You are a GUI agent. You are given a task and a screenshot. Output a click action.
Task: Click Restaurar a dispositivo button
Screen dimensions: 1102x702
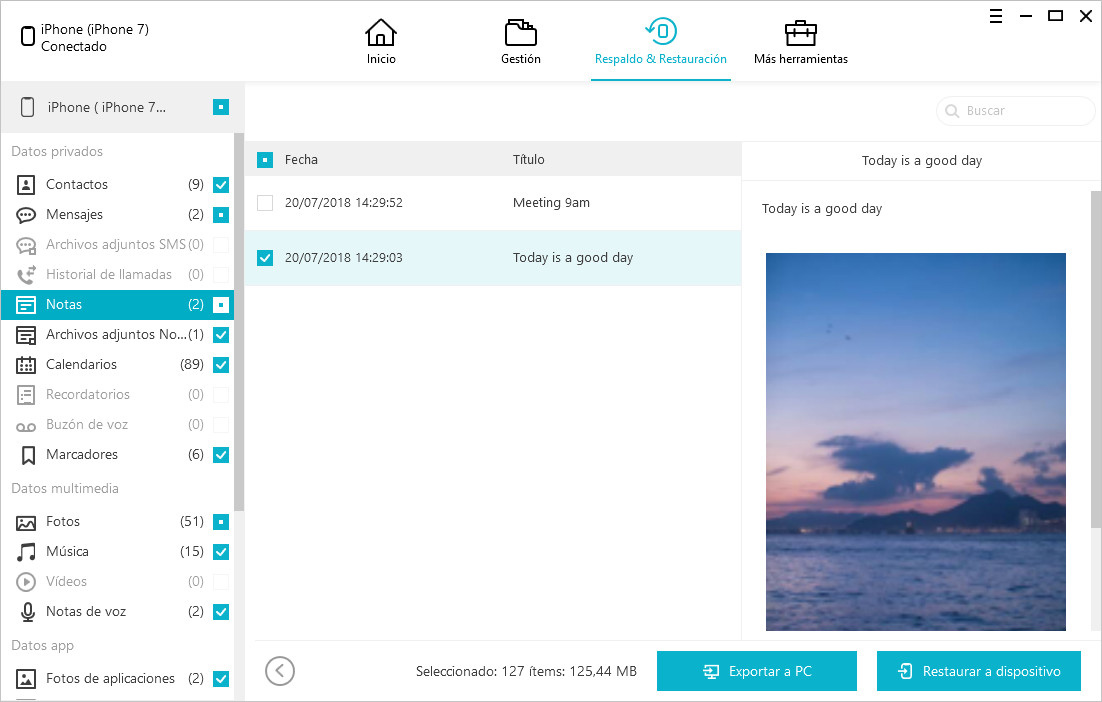coord(978,671)
